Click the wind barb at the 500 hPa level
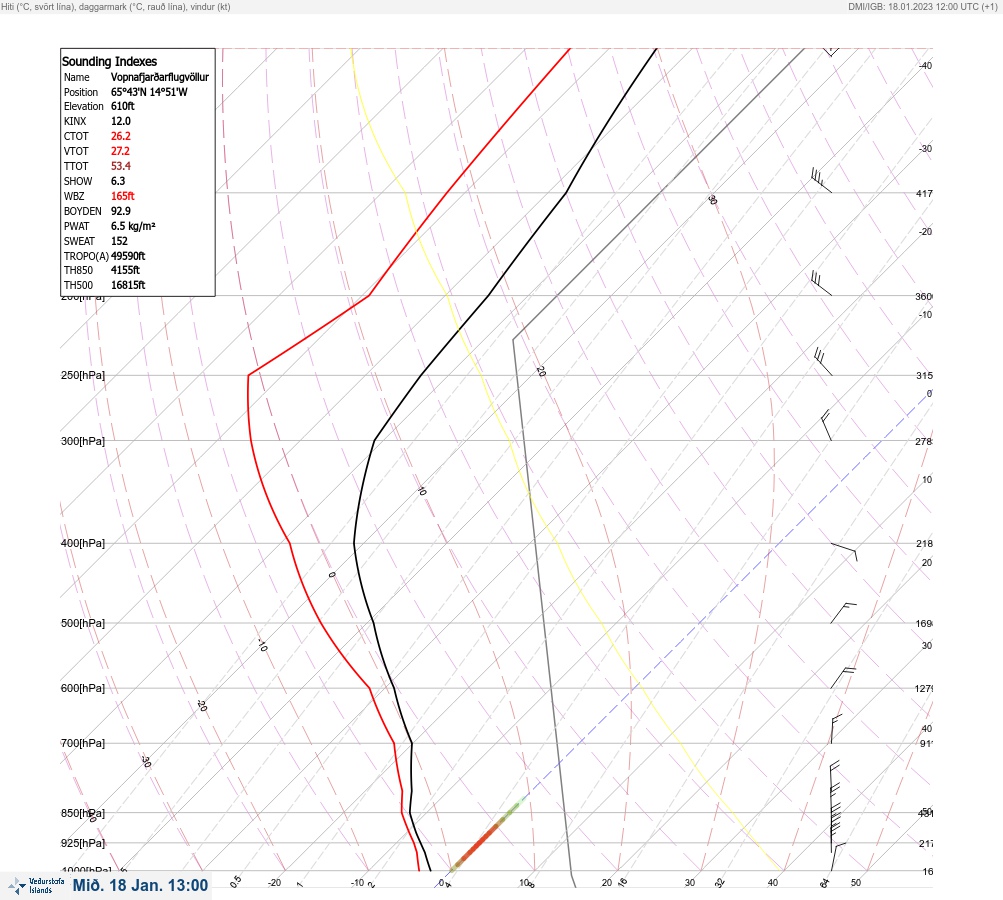The height and width of the screenshot is (900, 1003). click(843, 613)
